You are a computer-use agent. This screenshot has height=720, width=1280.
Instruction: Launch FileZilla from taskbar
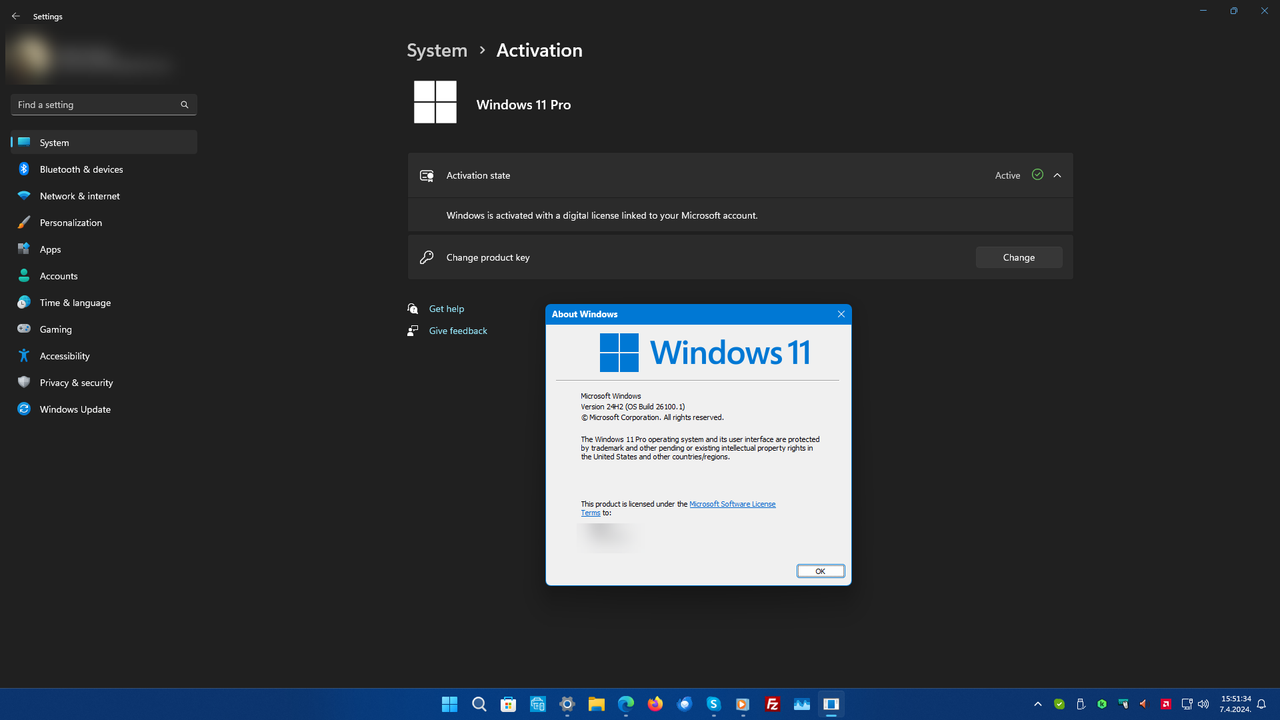[772, 704]
